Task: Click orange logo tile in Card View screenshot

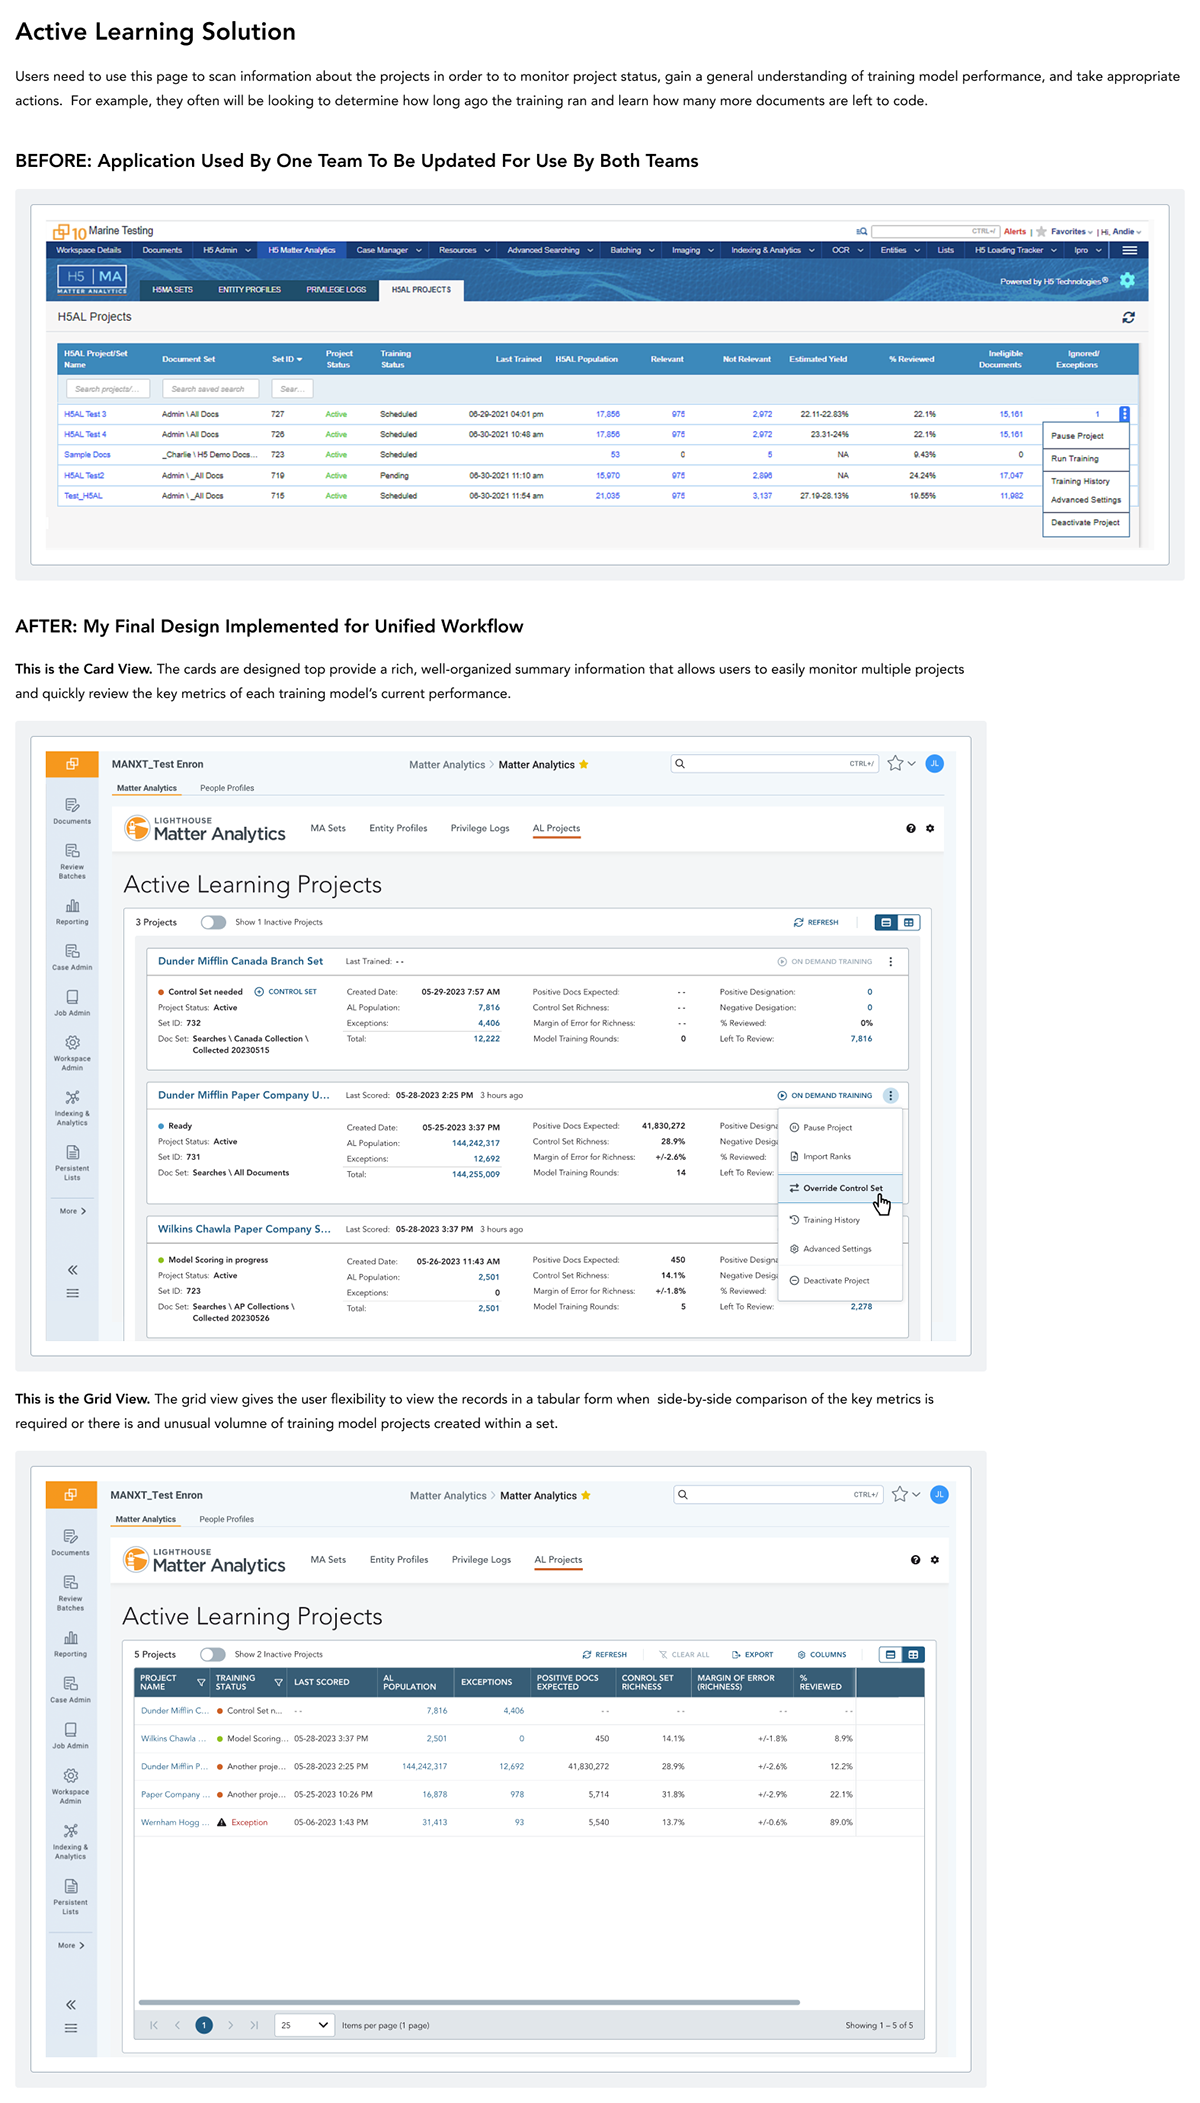Action: click(x=72, y=764)
